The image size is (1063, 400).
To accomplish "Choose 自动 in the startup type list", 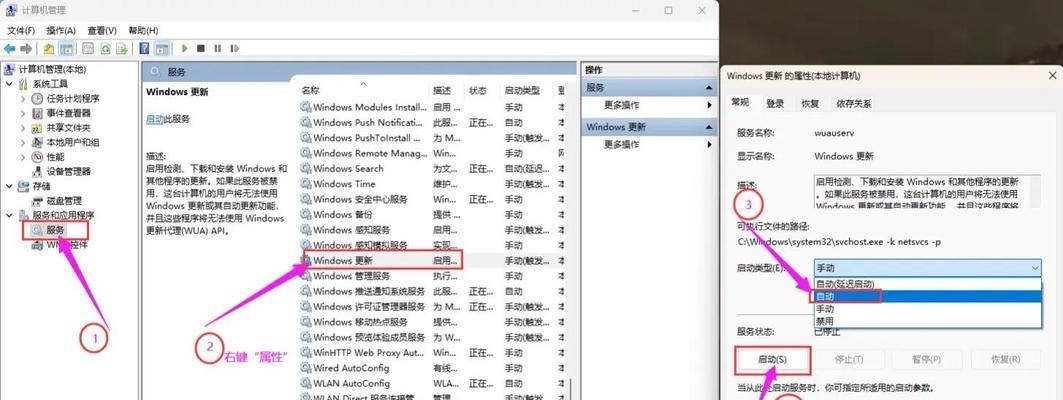I will click(927, 296).
